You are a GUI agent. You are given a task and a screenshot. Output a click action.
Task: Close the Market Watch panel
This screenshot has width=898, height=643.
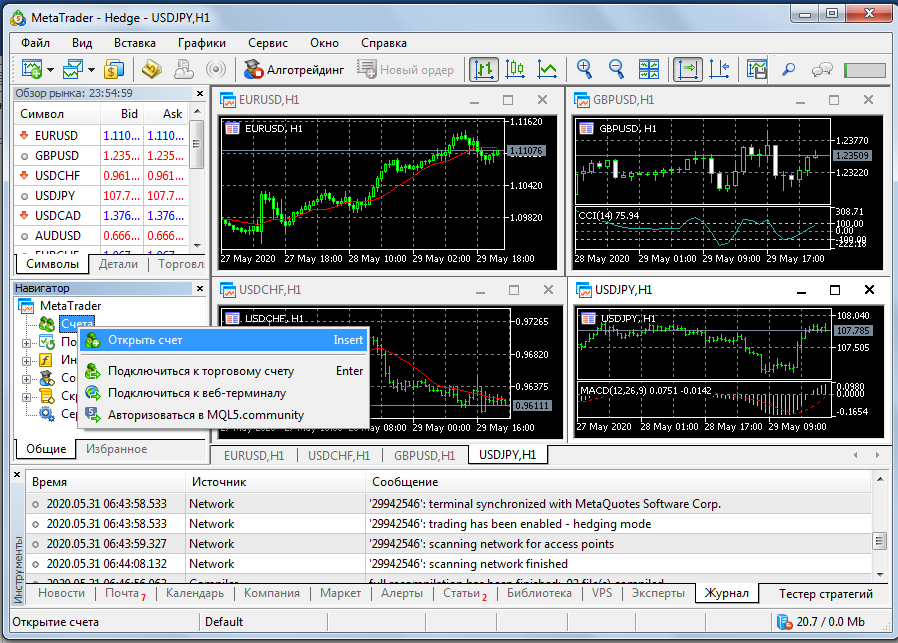pos(200,93)
